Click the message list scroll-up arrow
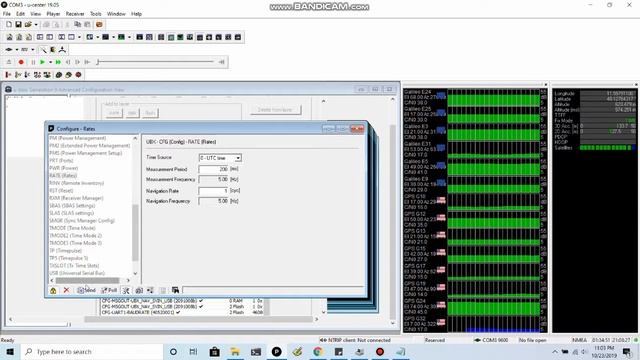 pos(135,138)
